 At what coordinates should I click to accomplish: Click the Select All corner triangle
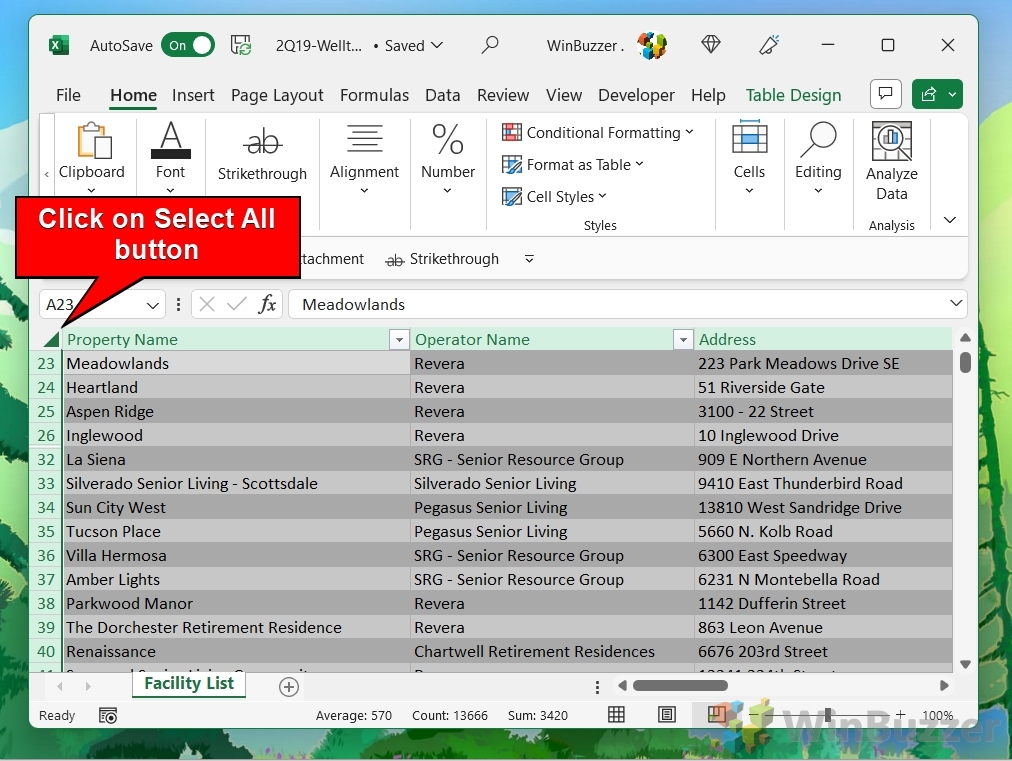(x=51, y=340)
